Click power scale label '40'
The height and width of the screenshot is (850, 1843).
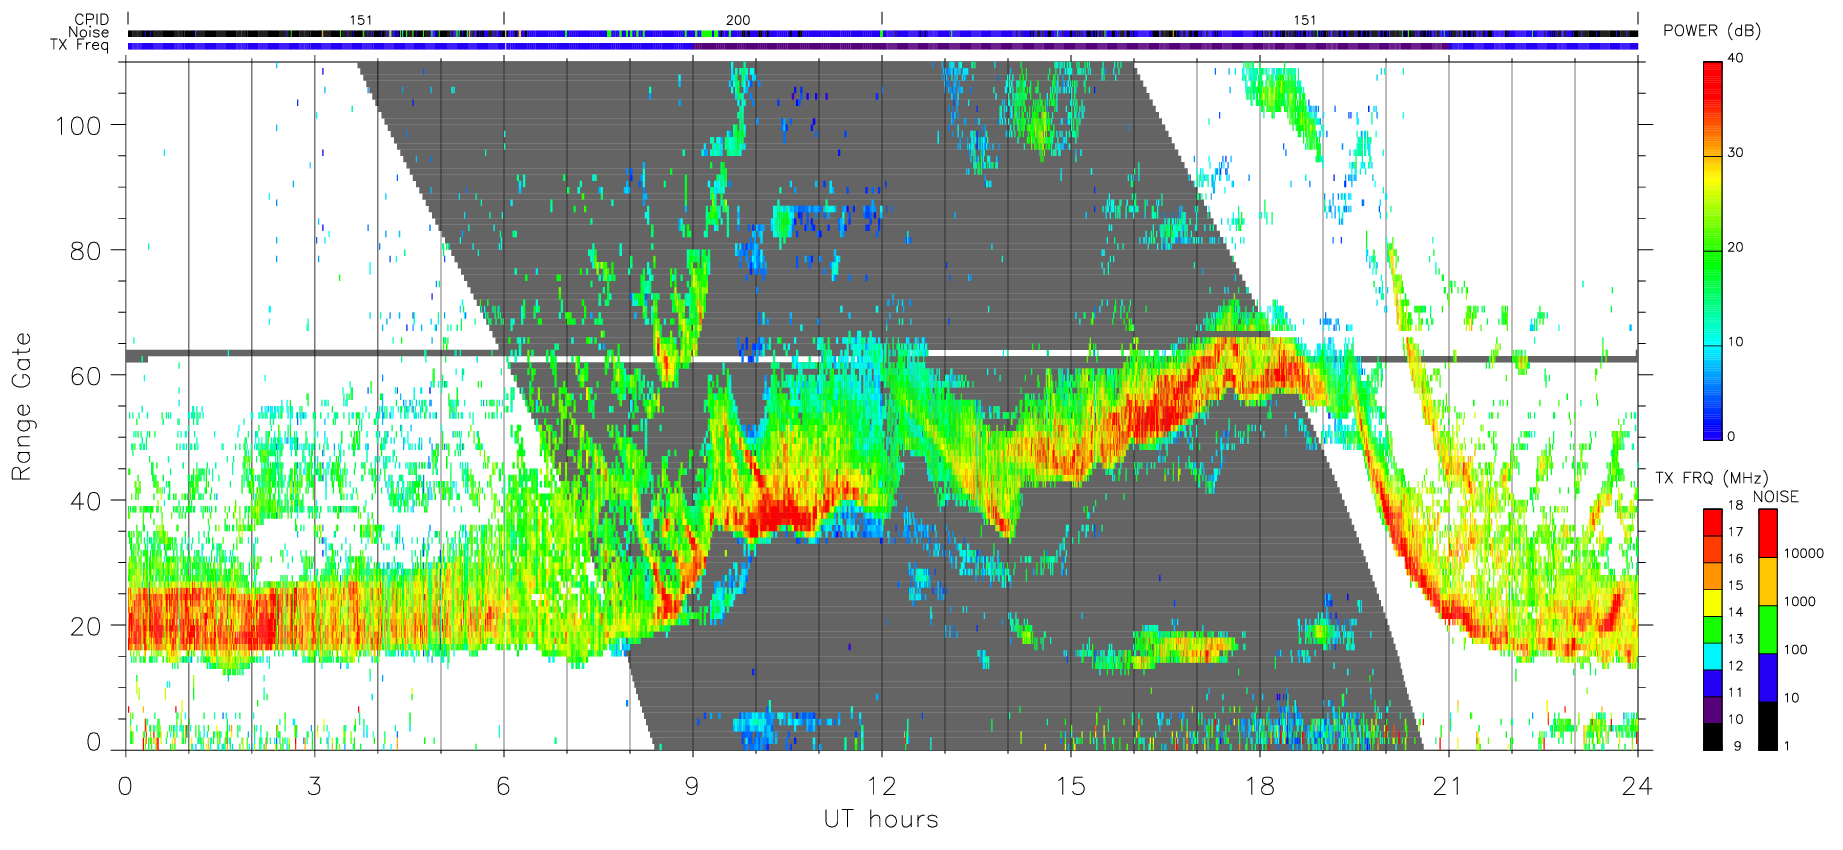coord(1735,58)
